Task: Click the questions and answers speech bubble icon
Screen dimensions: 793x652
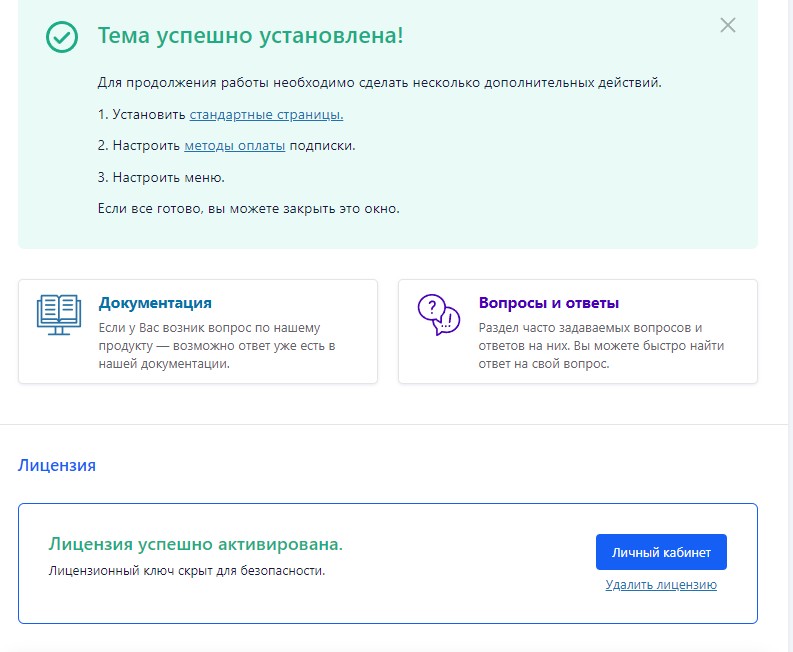Action: click(438, 315)
